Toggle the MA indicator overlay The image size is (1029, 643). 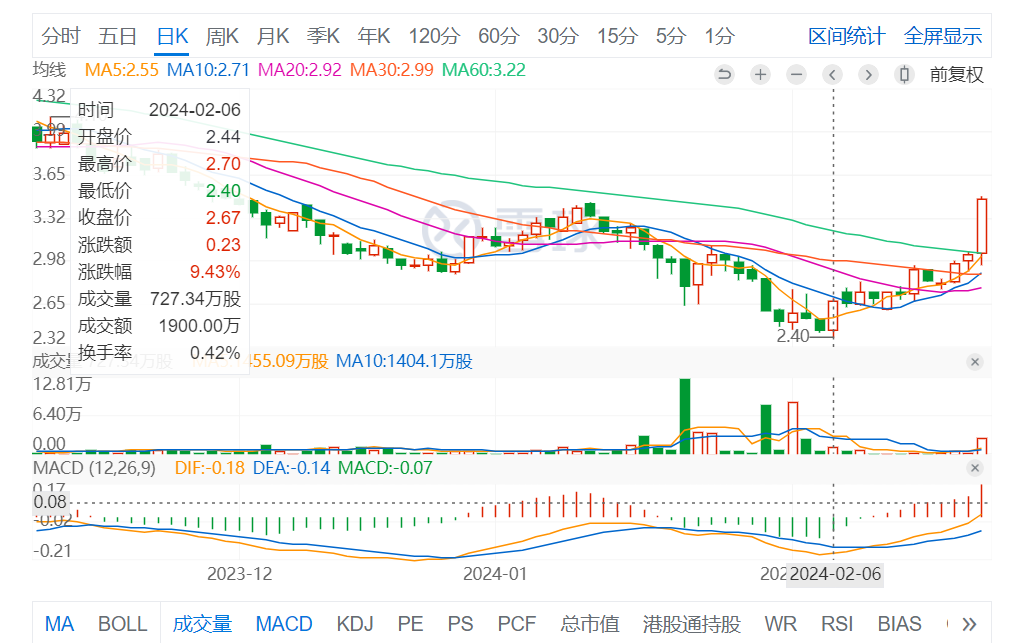(59, 624)
